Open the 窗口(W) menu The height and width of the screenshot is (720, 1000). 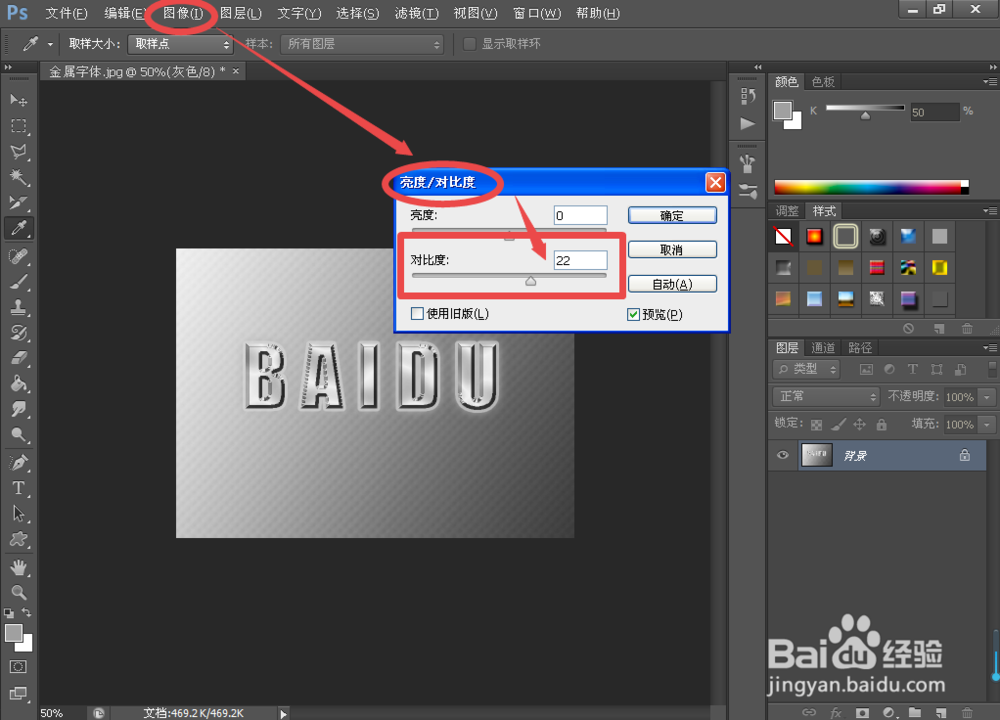coord(536,13)
